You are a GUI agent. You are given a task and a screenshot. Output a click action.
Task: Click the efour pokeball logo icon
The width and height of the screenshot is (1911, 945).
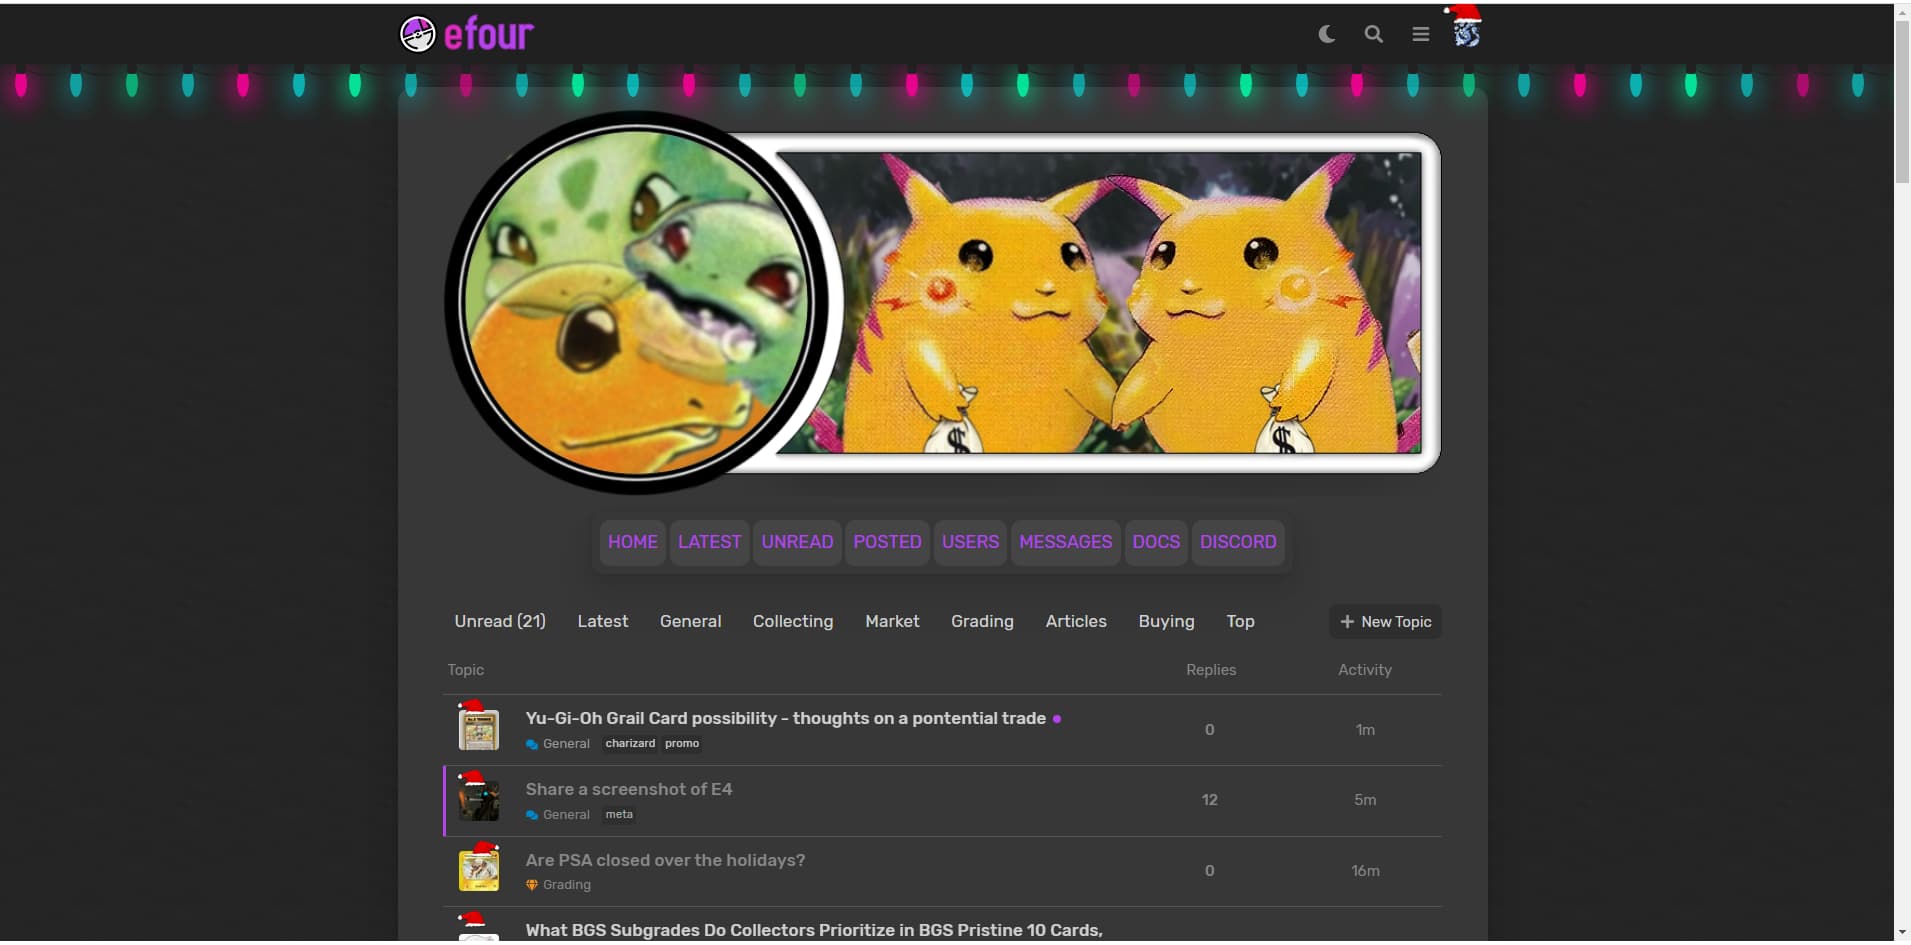pos(417,34)
